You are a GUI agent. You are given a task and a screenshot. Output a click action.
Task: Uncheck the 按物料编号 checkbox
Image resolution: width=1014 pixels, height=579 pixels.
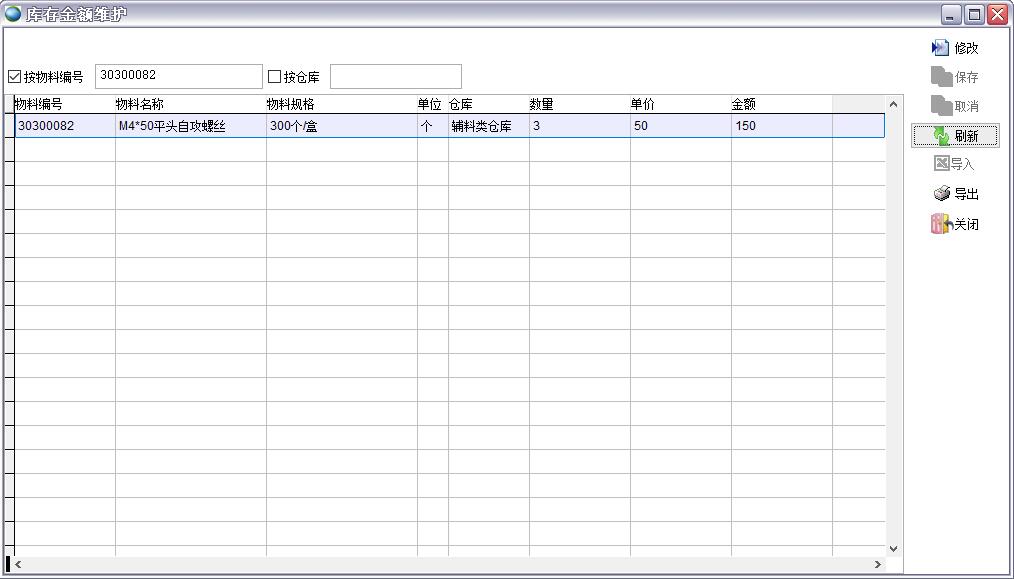15,77
